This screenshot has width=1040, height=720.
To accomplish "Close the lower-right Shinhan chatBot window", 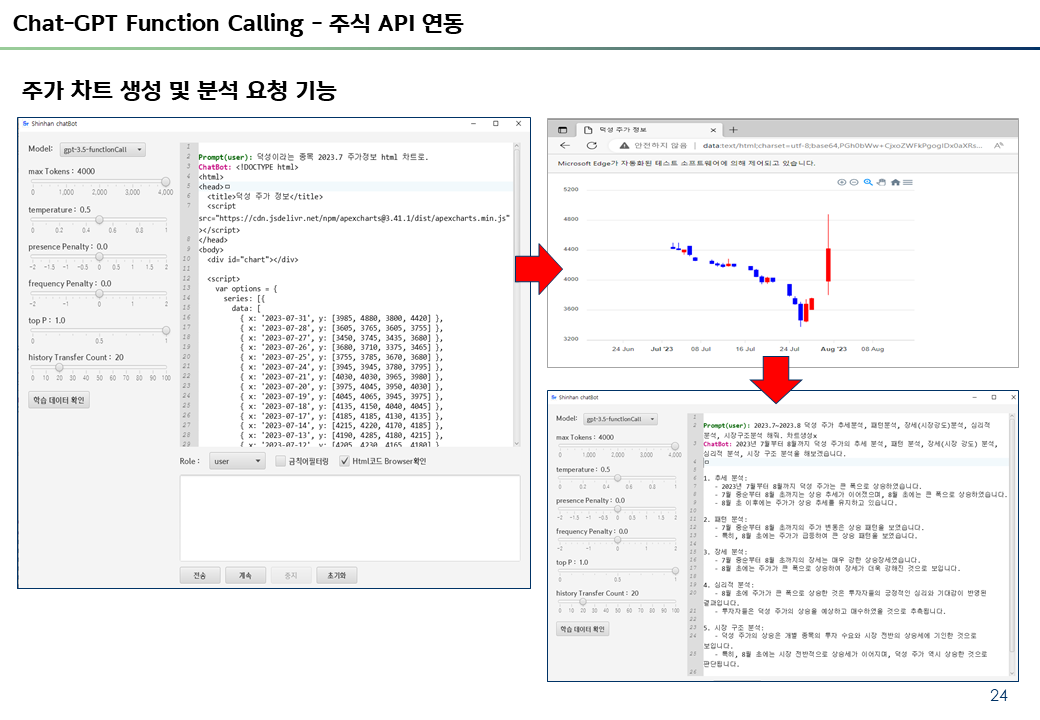I will 1013,397.
